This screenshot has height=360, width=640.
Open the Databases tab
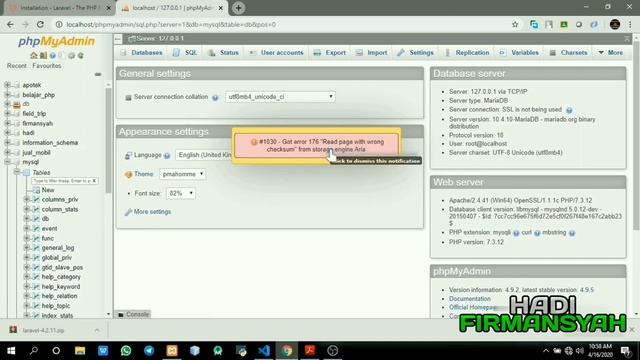142,53
